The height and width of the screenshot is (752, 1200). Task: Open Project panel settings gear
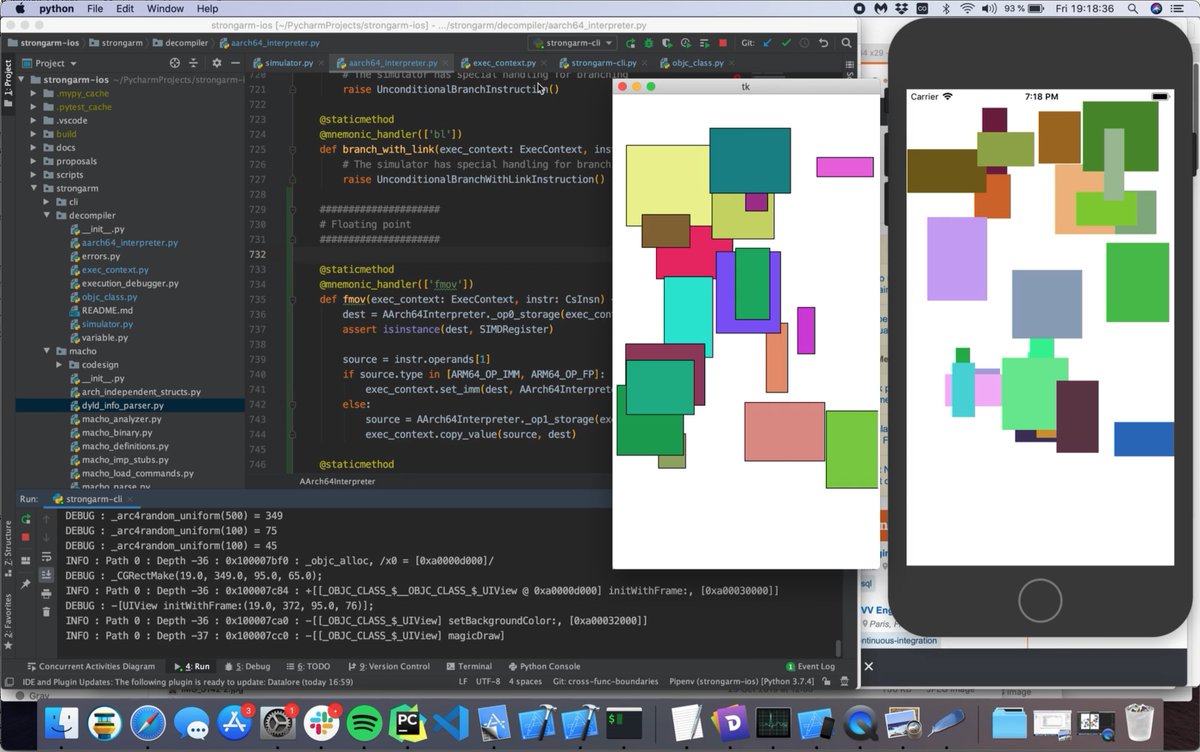pos(217,63)
